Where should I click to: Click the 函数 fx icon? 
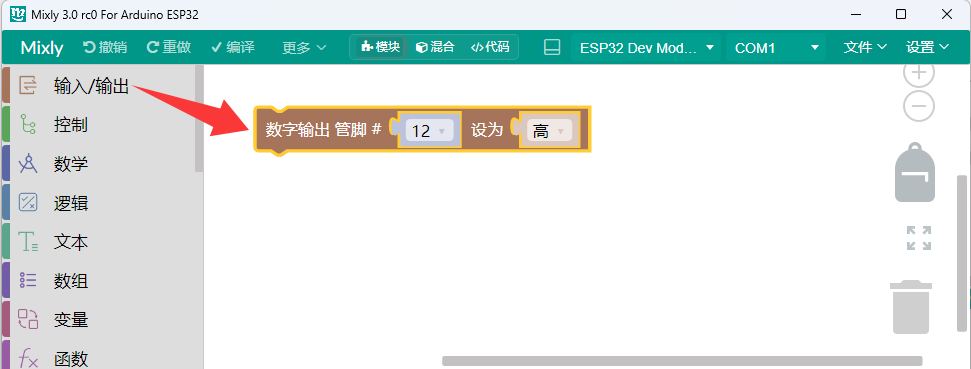[x=28, y=358]
